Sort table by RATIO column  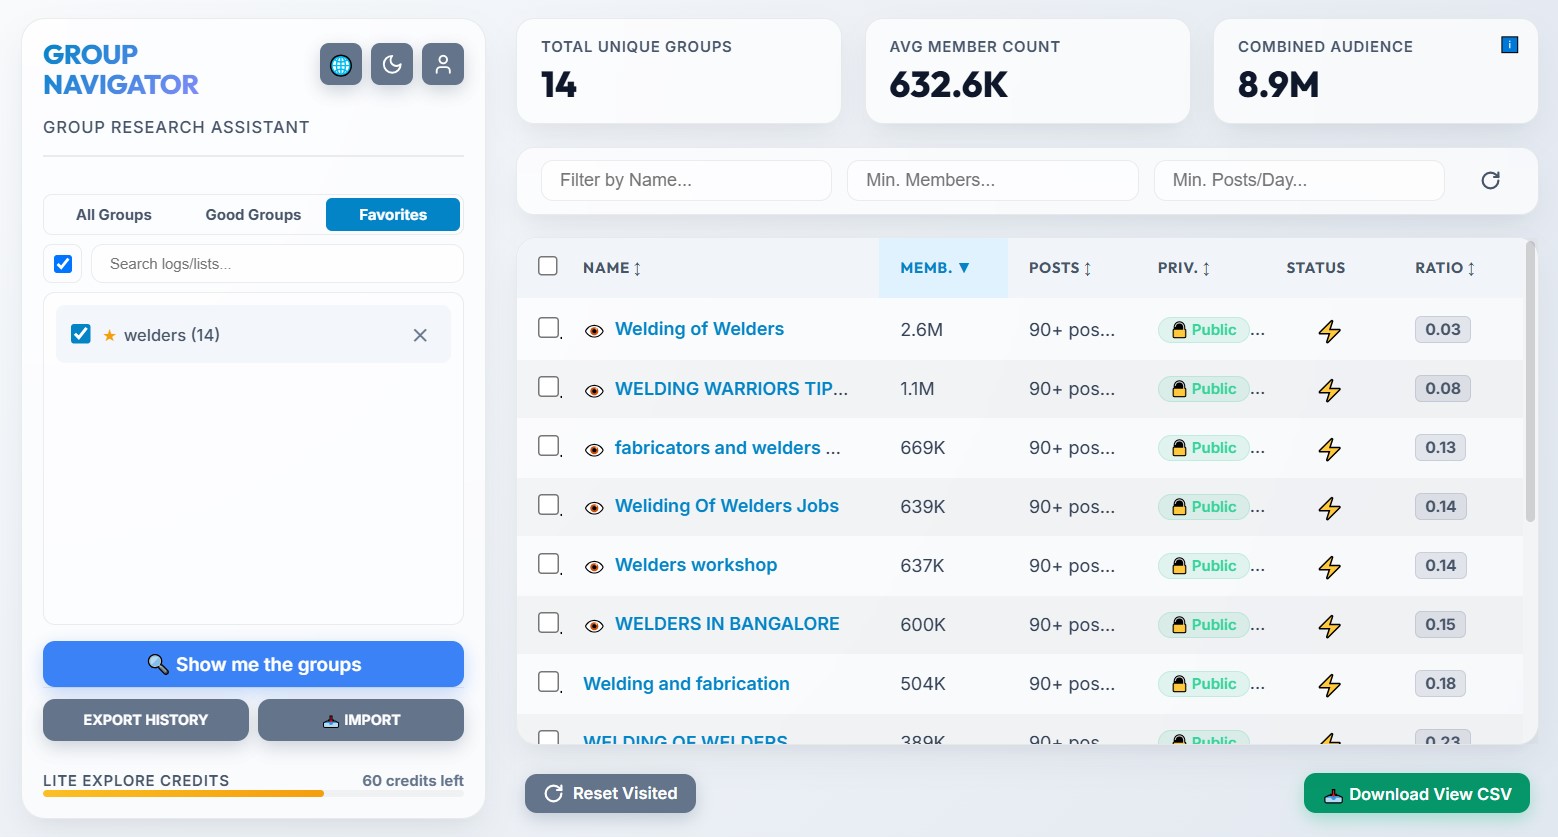(1445, 268)
